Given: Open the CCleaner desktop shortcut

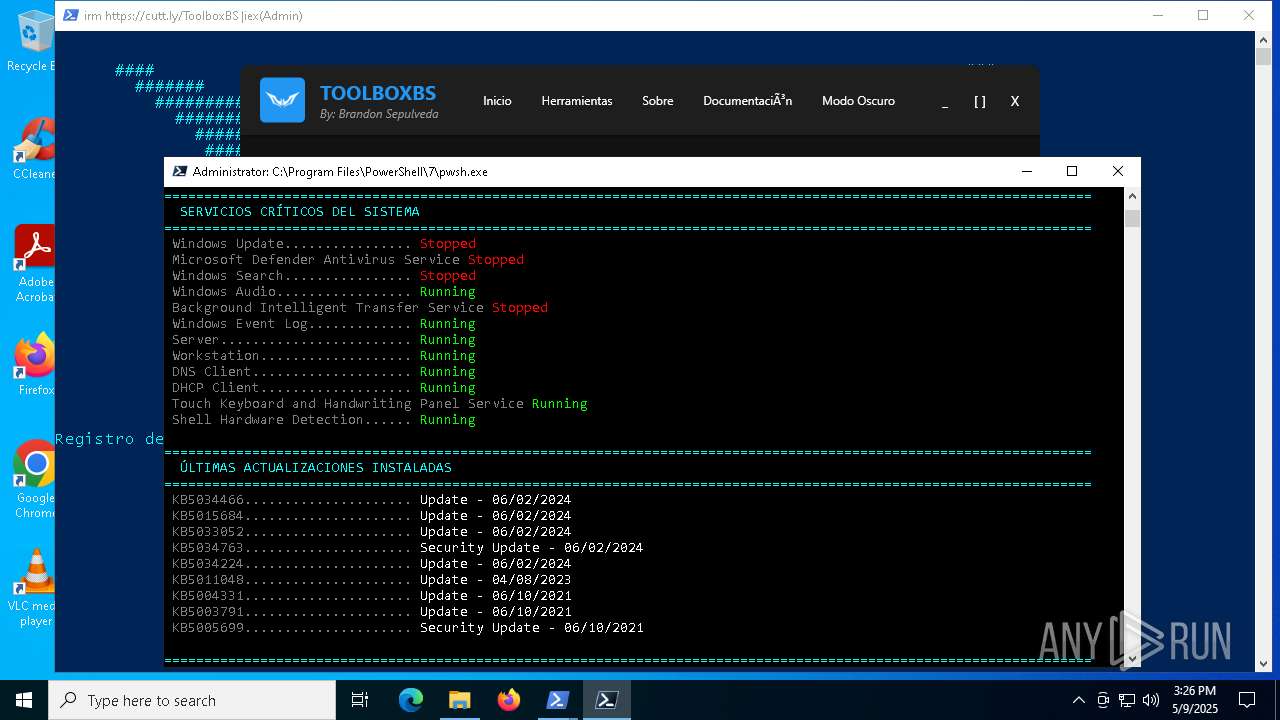Looking at the screenshot, I should [33, 149].
